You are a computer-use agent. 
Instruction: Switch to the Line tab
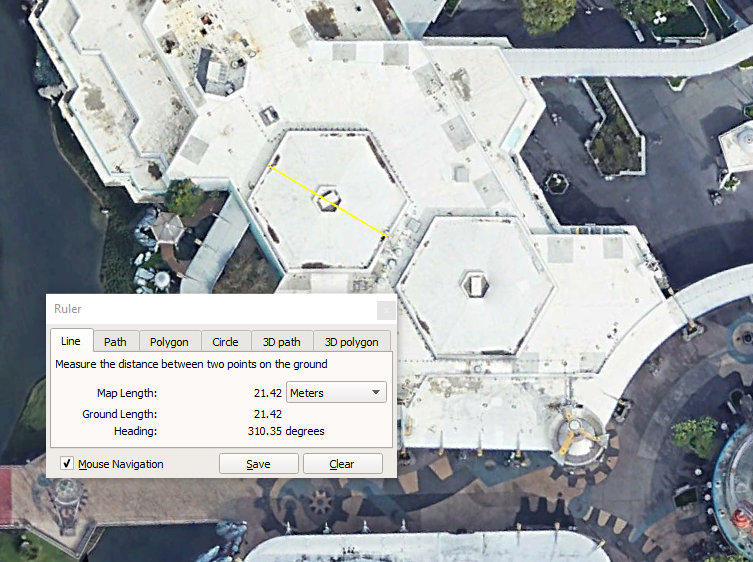(71, 341)
